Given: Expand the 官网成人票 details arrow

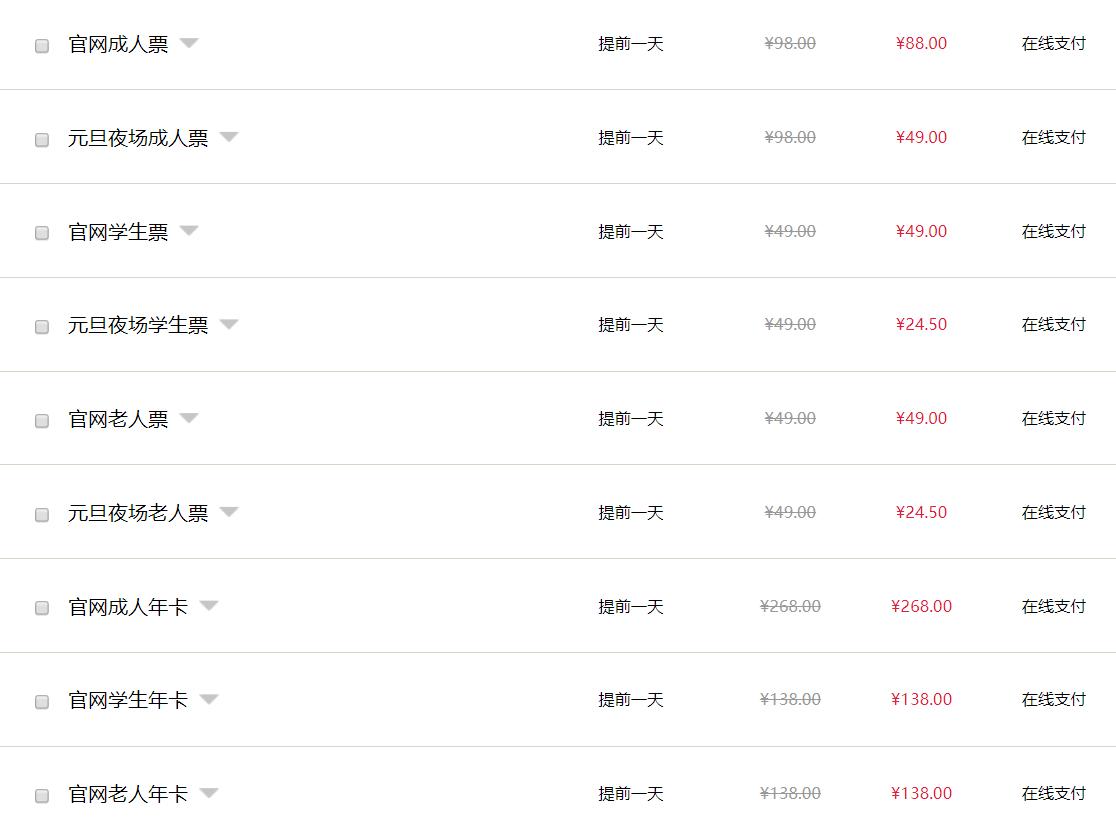Looking at the screenshot, I should point(189,43).
